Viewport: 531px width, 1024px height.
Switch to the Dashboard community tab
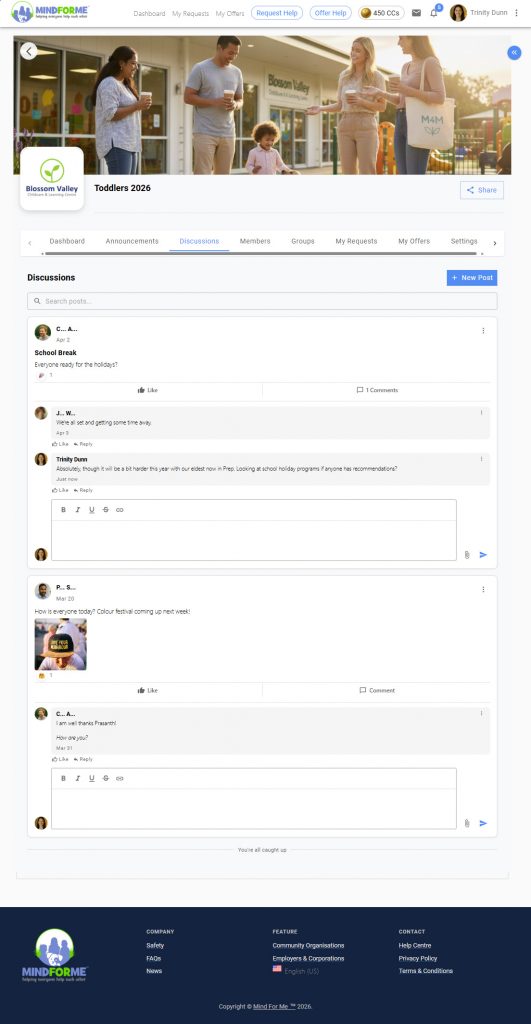coord(67,241)
